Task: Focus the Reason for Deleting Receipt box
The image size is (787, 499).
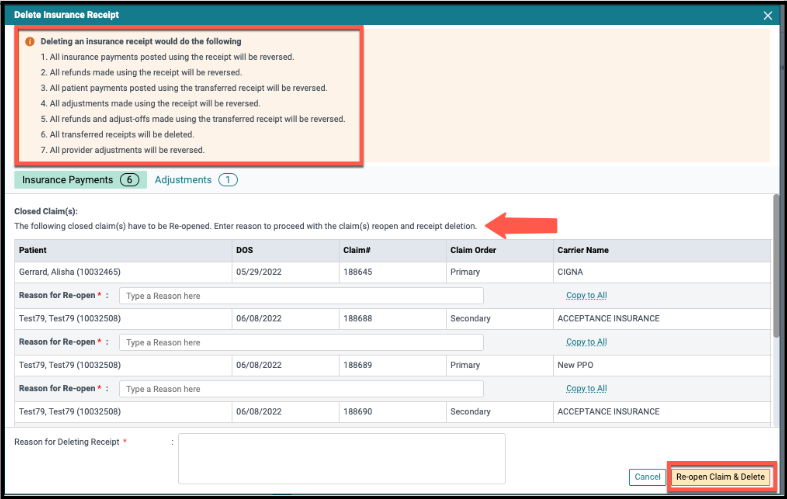Action: tap(342, 458)
